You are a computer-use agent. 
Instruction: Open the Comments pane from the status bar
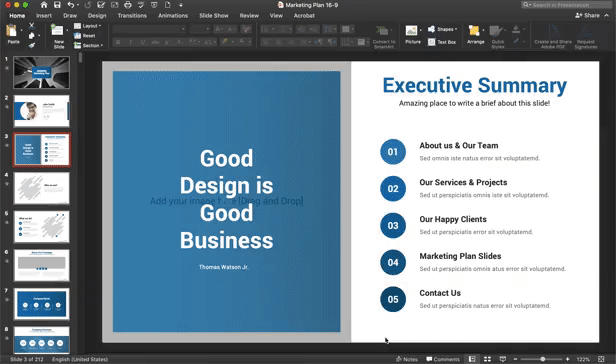point(443,359)
